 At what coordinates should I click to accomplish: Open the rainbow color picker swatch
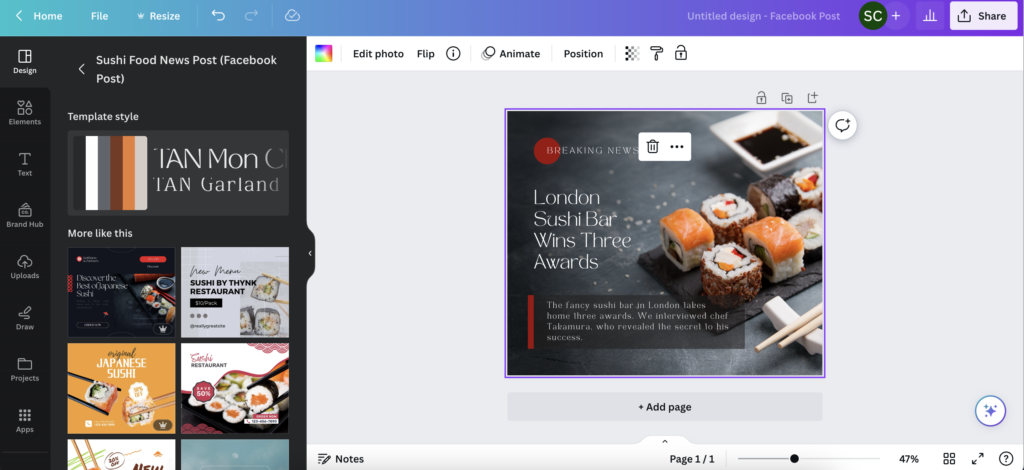(324, 54)
